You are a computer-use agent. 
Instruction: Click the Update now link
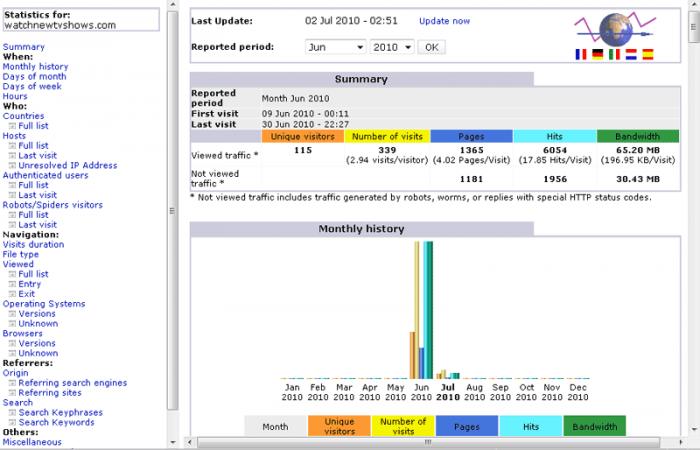coord(444,21)
